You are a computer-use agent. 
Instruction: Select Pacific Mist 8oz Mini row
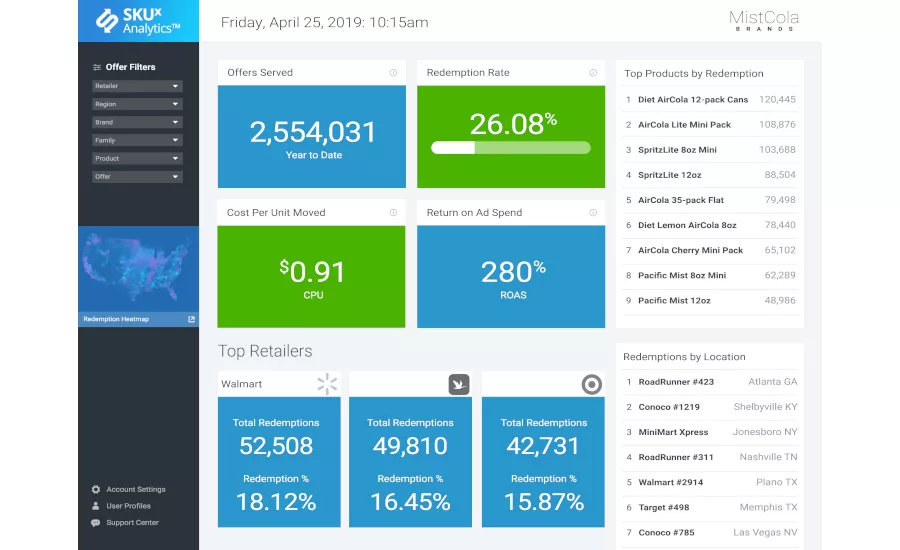711,276
